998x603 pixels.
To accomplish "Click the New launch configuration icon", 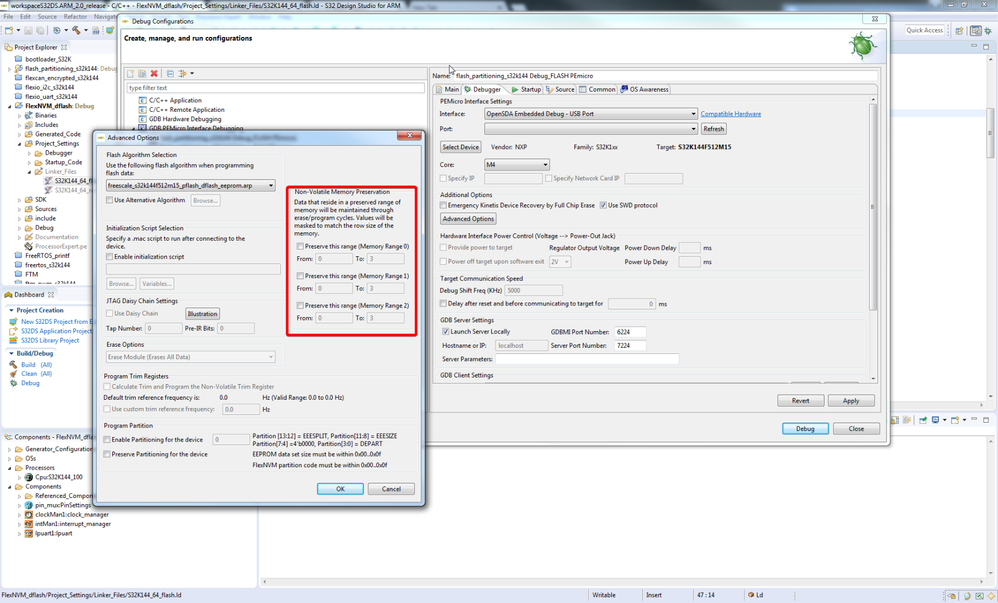I will pyautogui.click(x=130, y=73).
